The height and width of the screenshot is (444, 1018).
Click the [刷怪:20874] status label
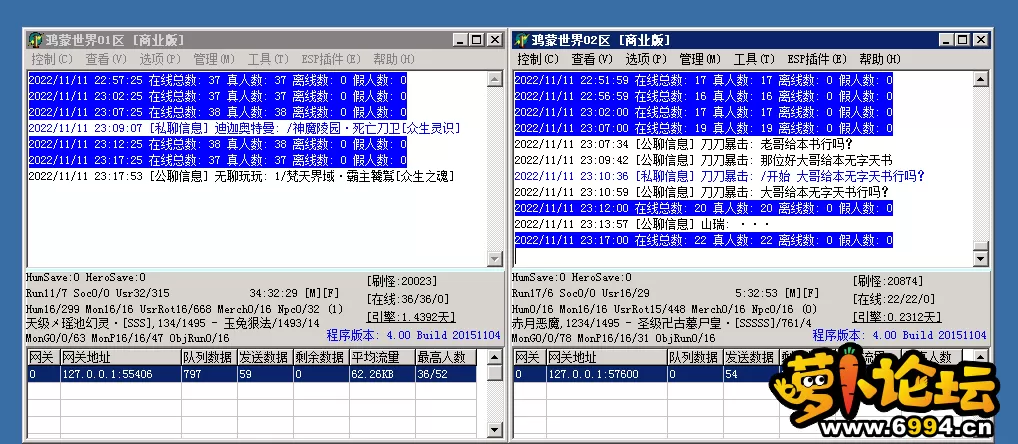click(888, 281)
